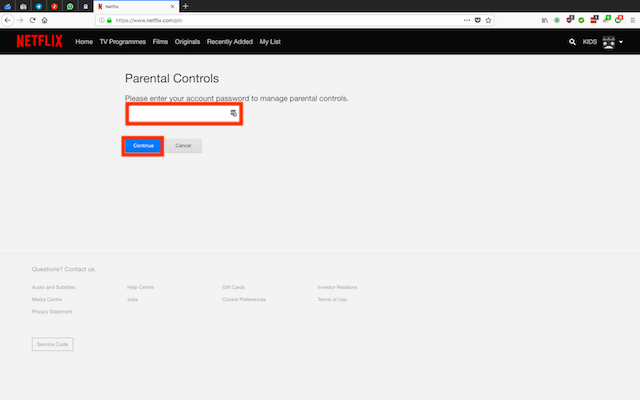Open the Films section
This screenshot has height=400, width=640.
160,42
